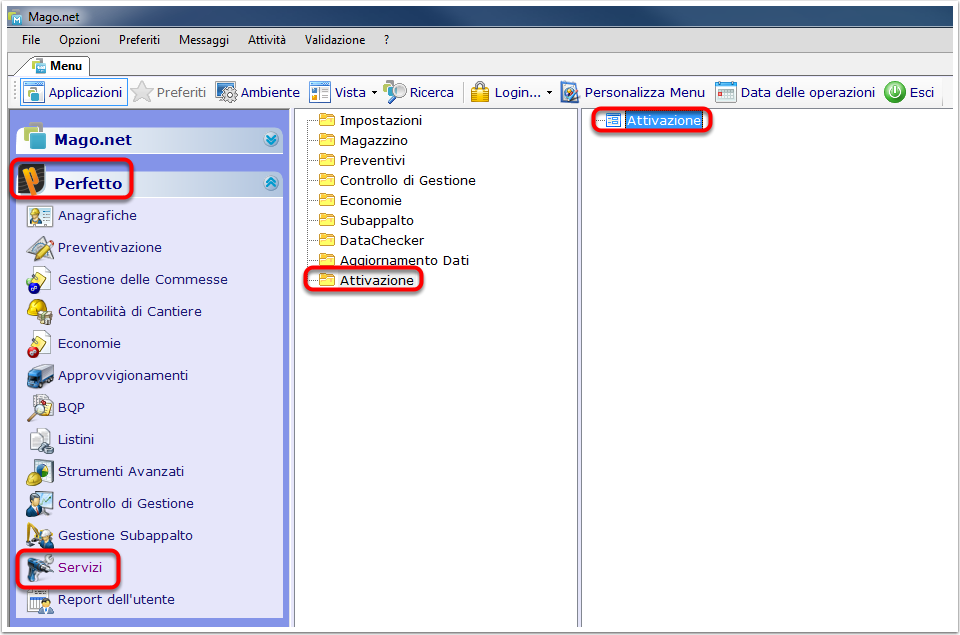Click the Listini document icon

(x=40, y=440)
